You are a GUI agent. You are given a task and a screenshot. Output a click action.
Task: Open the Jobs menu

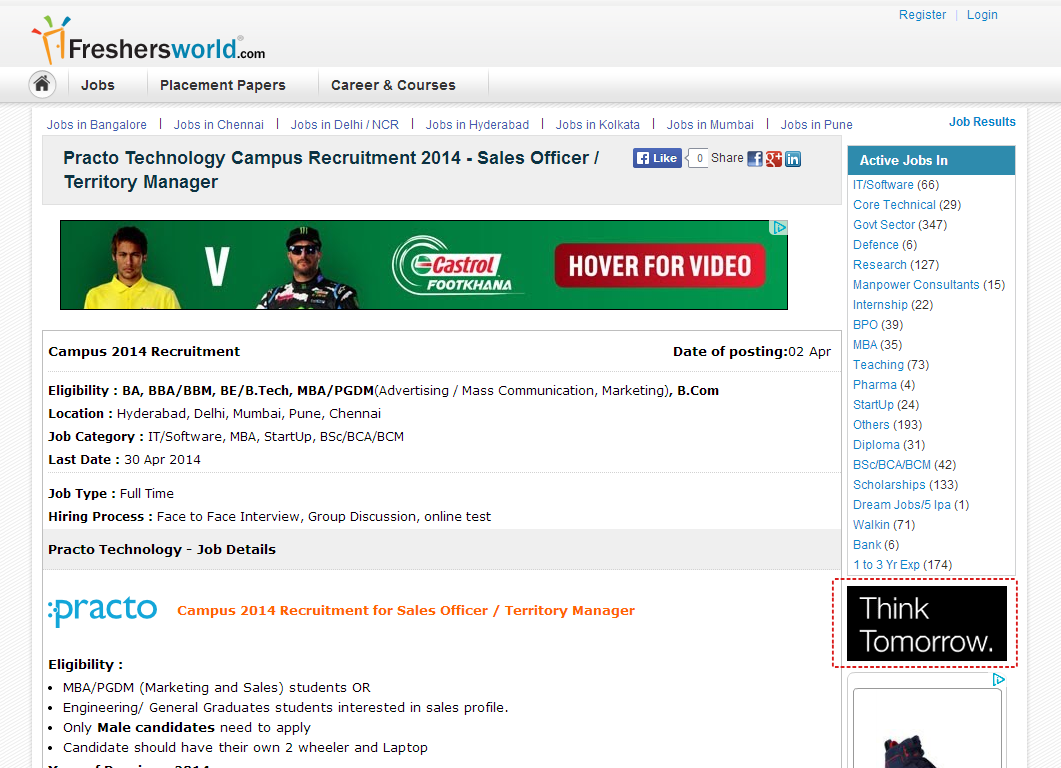(96, 85)
